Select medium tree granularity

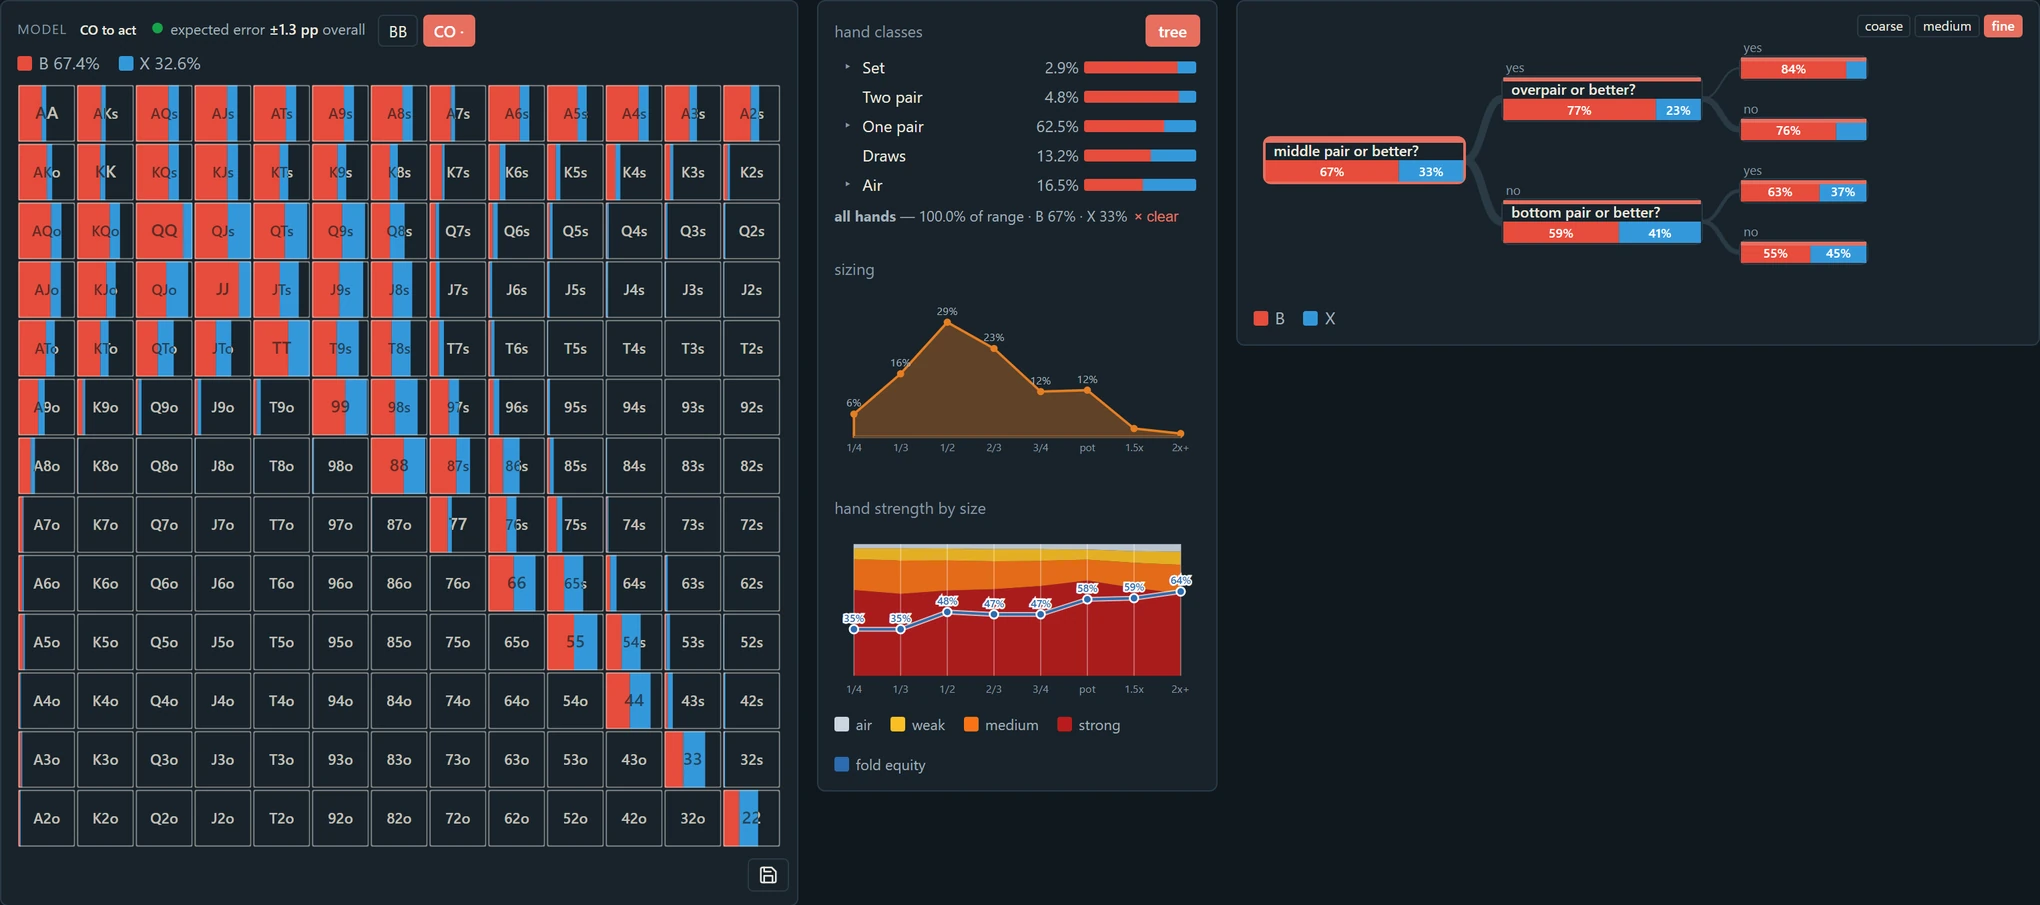click(1947, 26)
